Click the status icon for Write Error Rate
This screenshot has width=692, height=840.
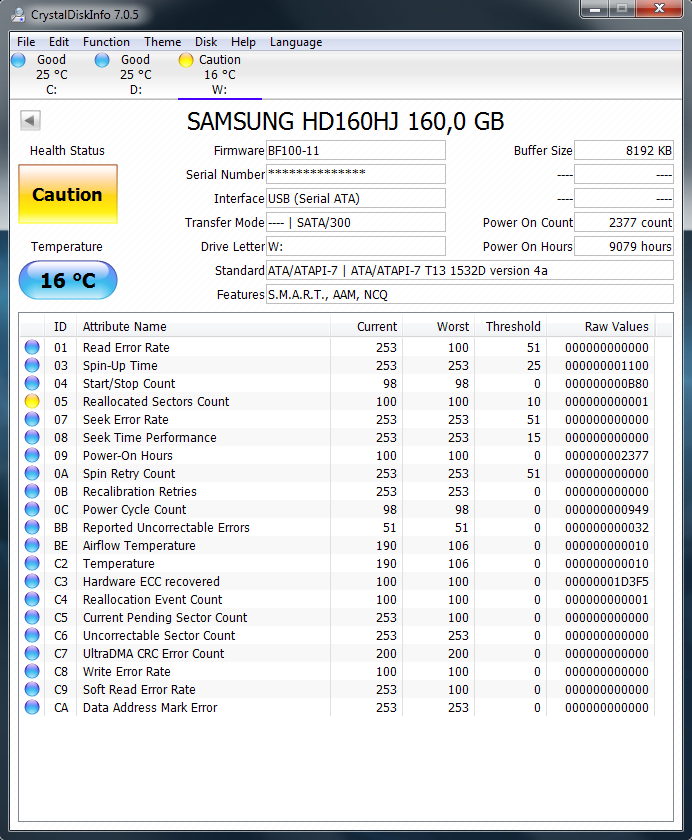pyautogui.click(x=32, y=671)
